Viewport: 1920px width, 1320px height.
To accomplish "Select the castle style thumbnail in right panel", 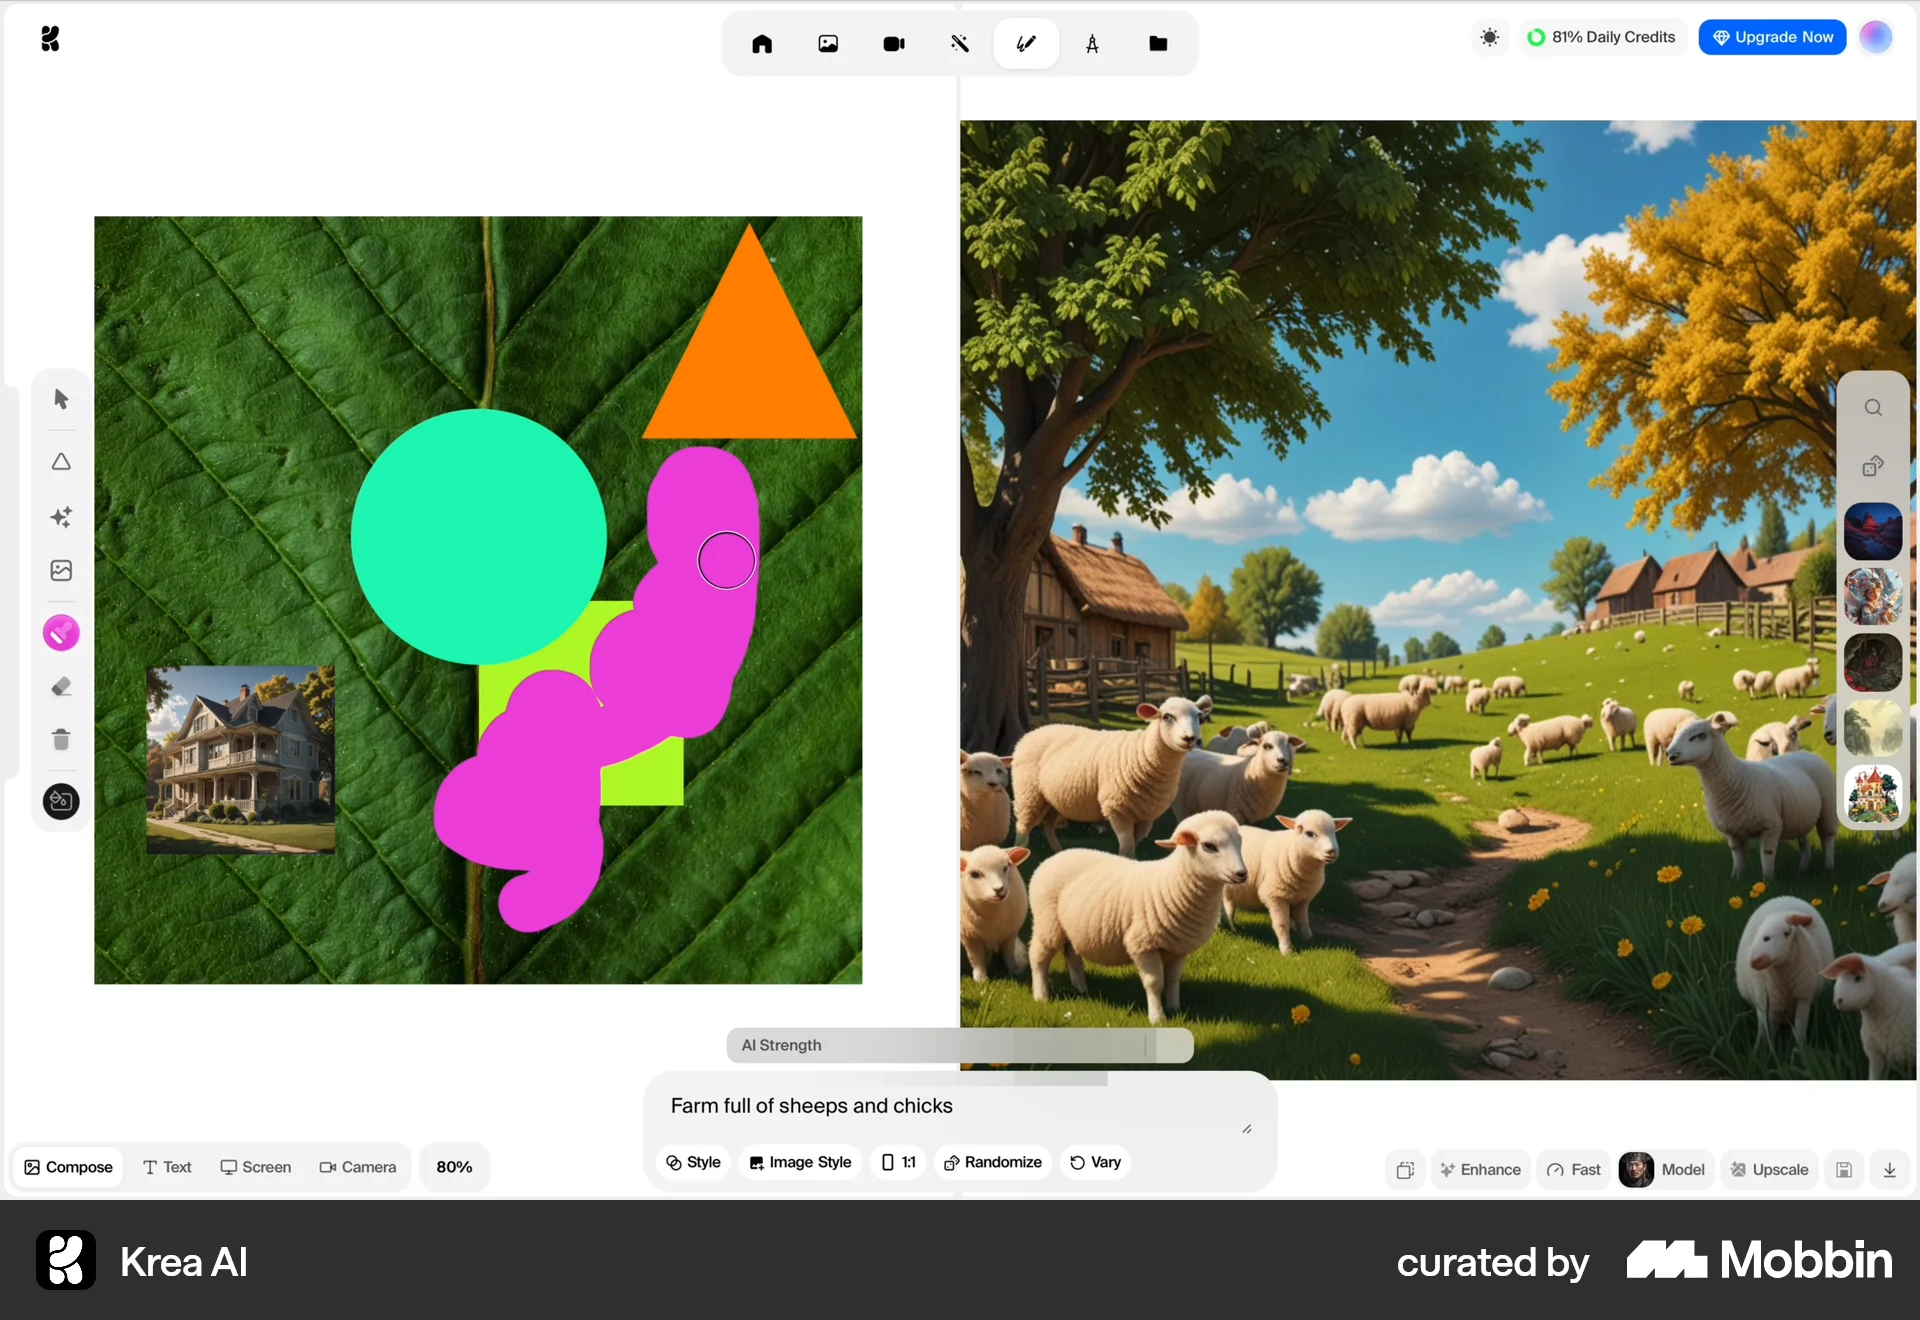I will [1873, 794].
